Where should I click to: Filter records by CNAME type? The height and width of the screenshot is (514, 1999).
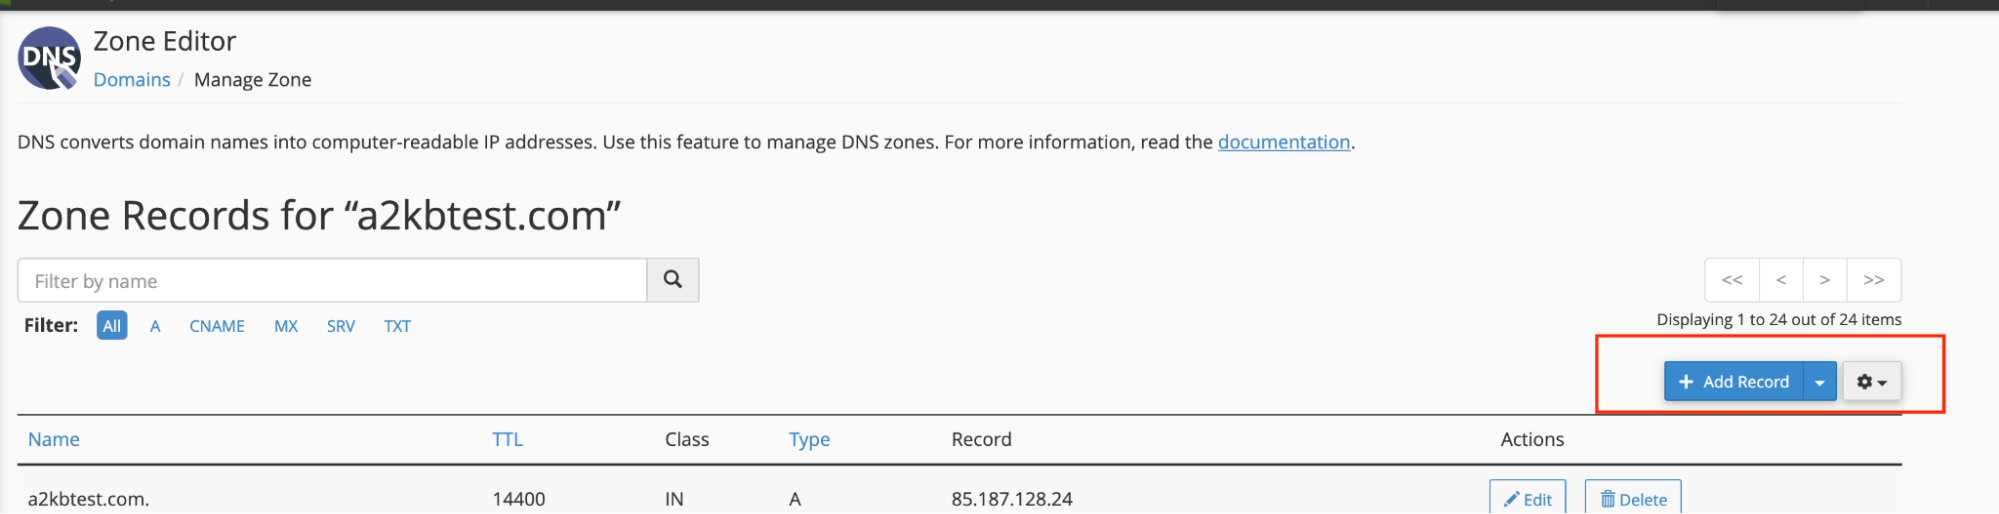(x=217, y=326)
